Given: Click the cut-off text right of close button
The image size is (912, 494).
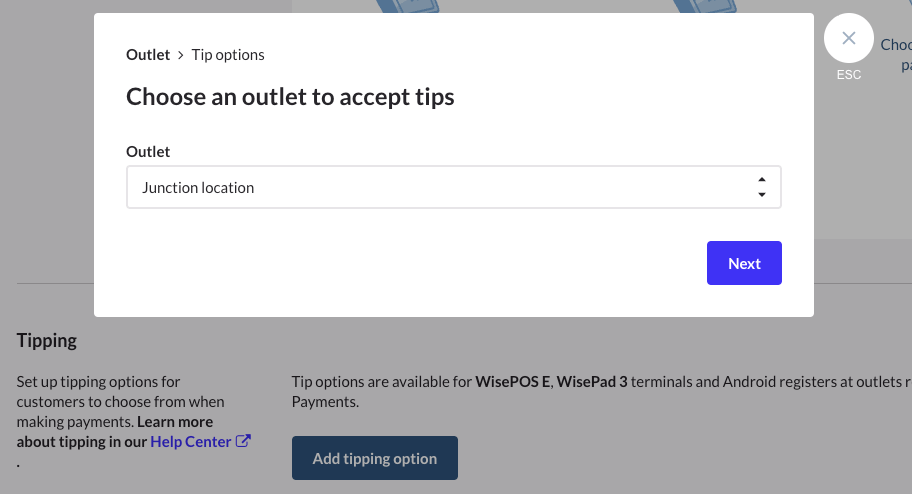Looking at the screenshot, I should point(897,55).
